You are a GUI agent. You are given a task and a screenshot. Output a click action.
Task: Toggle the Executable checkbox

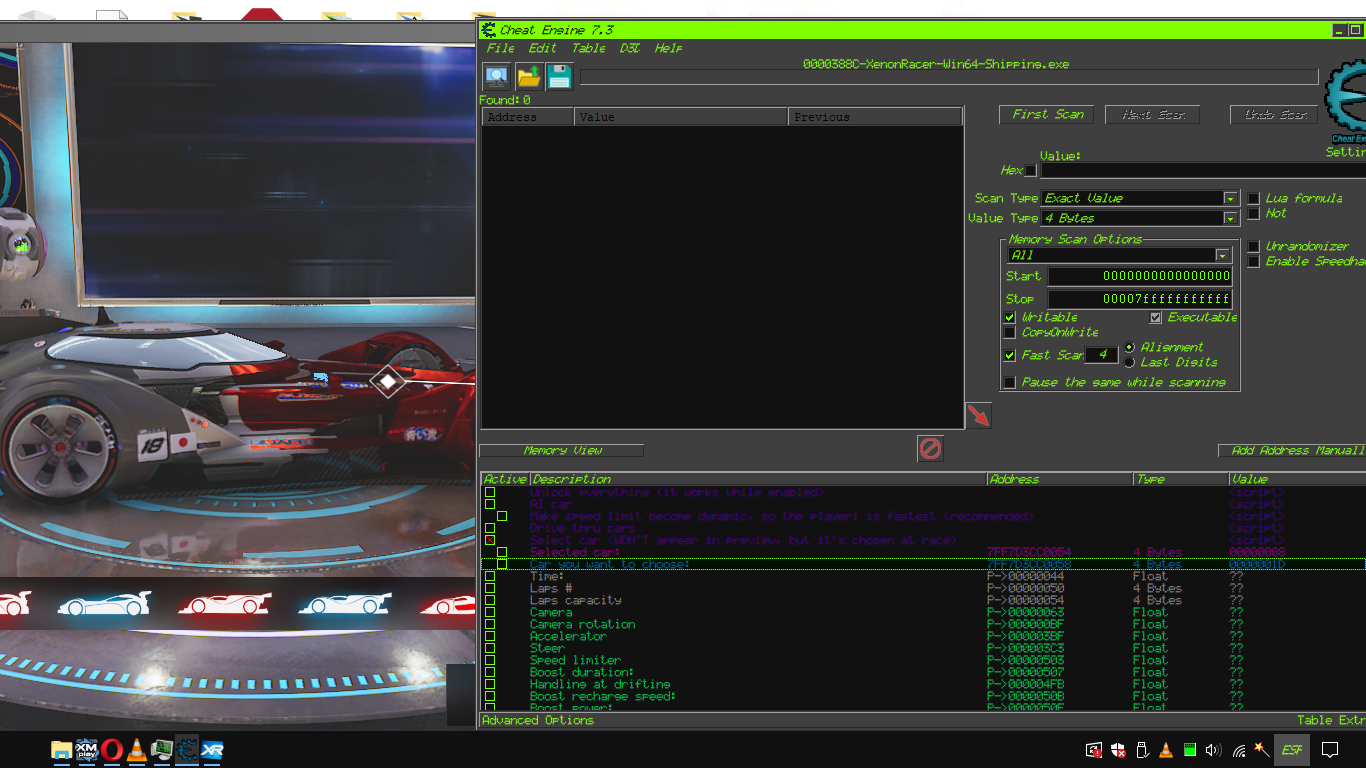tap(1156, 317)
